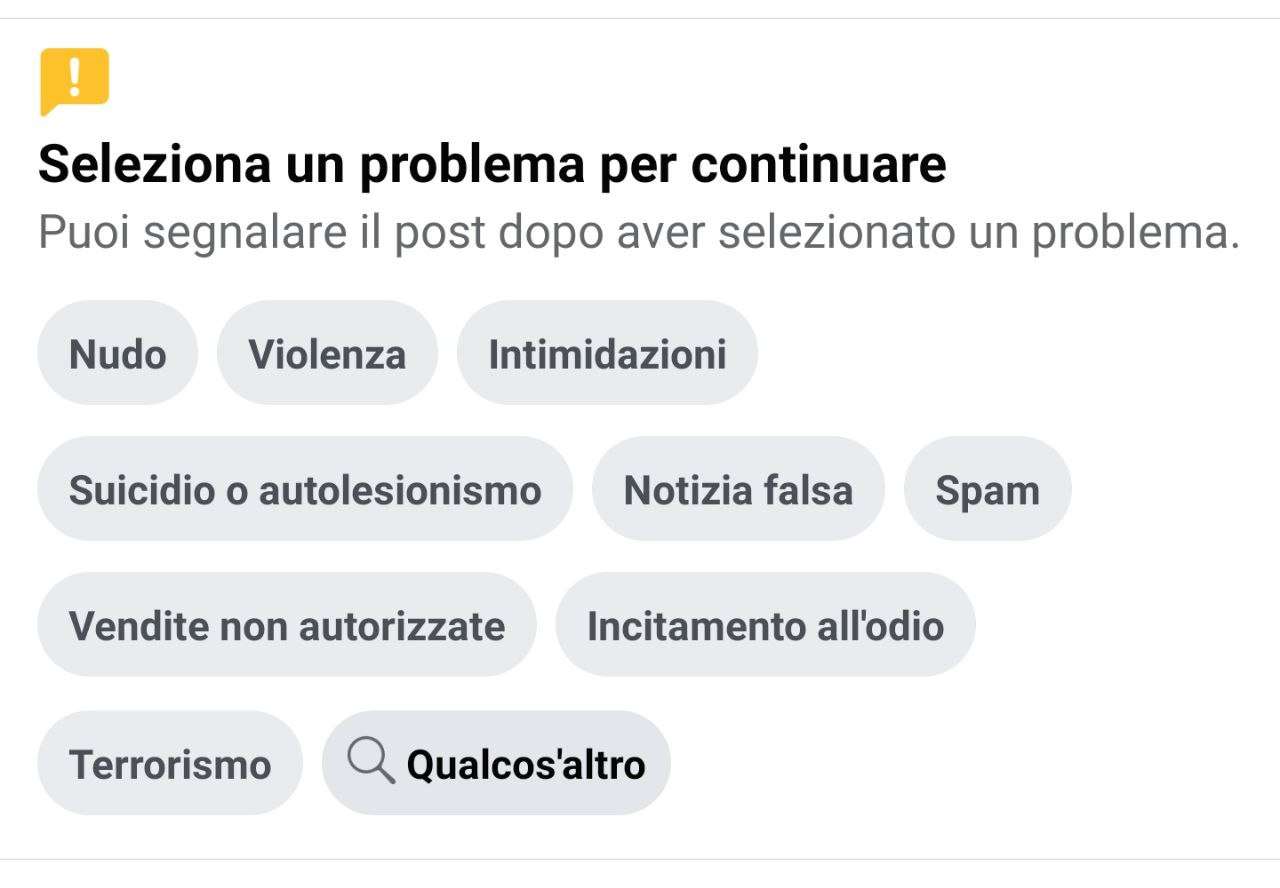Open the Qualcos'altro search option

pos(496,763)
